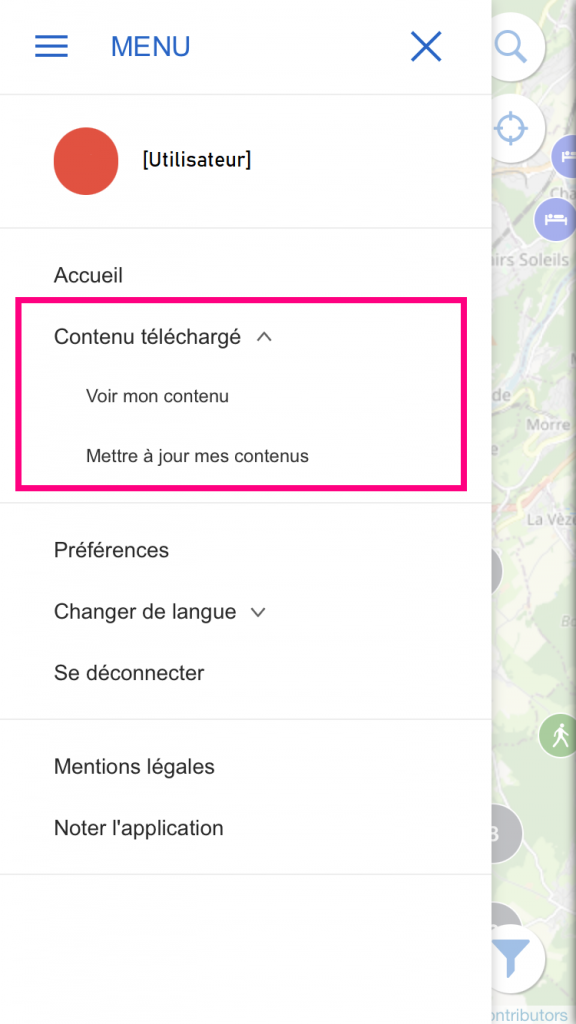
Task: Tap the locate-me crosshair icon
Action: pos(511,127)
